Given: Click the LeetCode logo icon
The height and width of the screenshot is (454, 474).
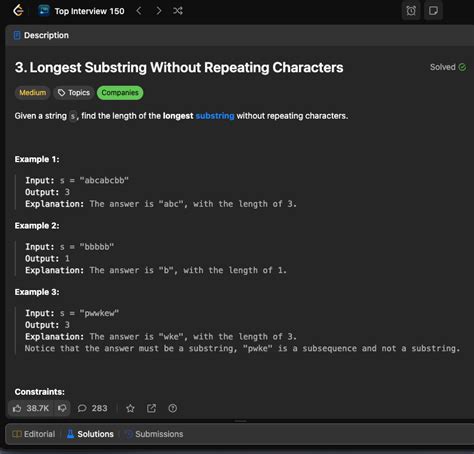Looking at the screenshot, I should [18, 11].
